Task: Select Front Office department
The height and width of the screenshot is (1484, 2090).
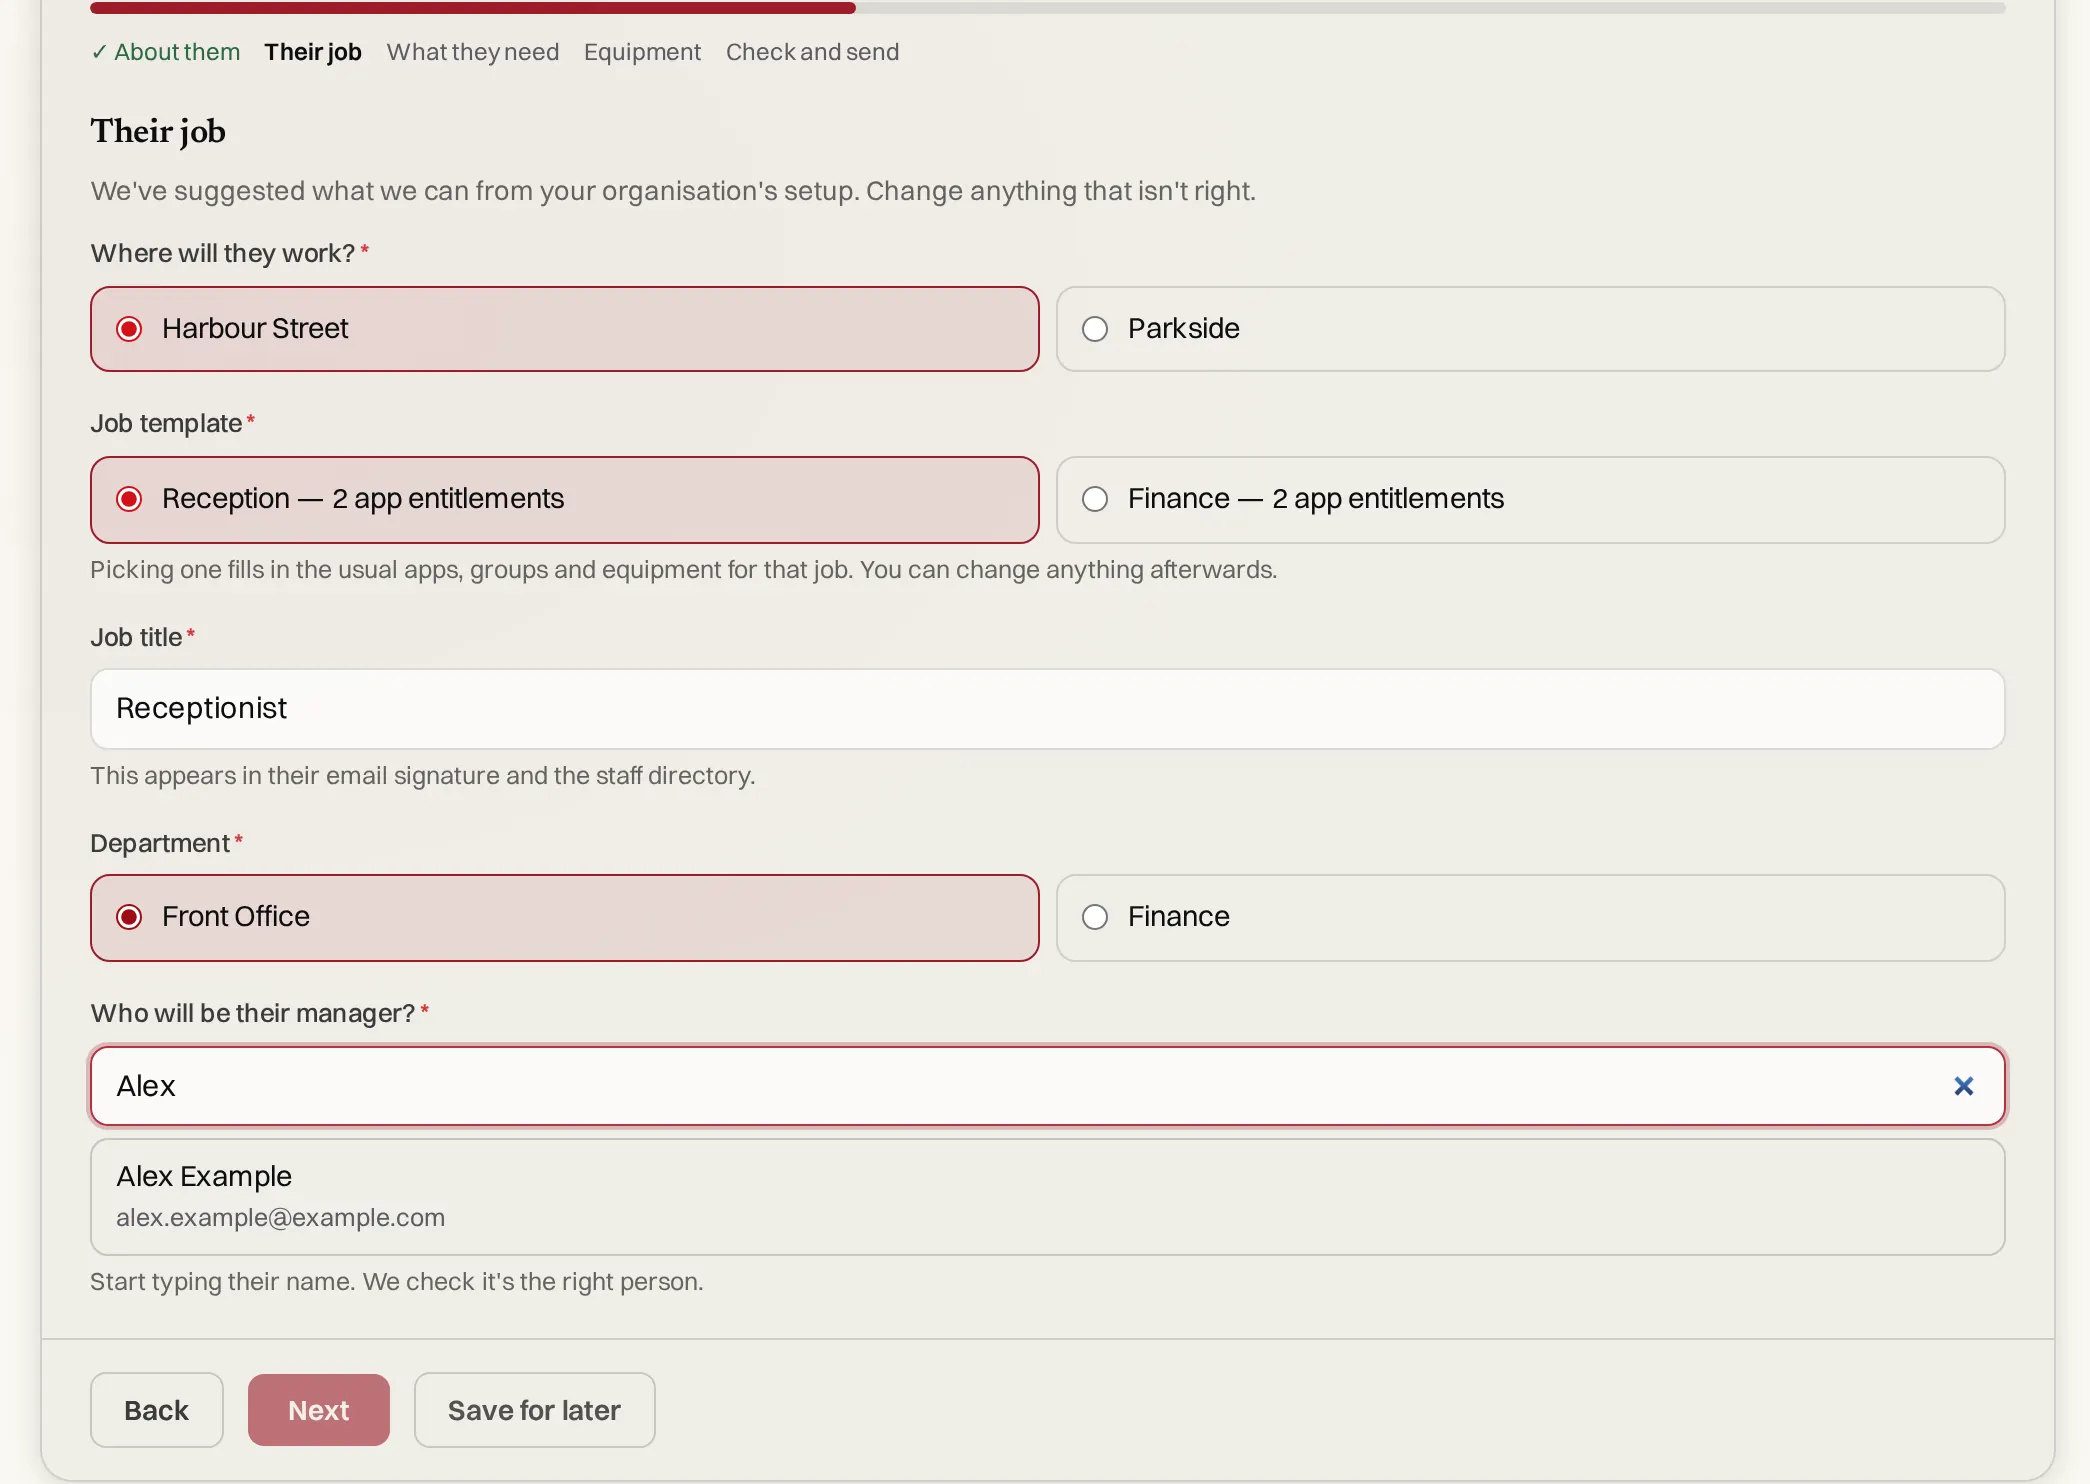Action: click(x=565, y=918)
